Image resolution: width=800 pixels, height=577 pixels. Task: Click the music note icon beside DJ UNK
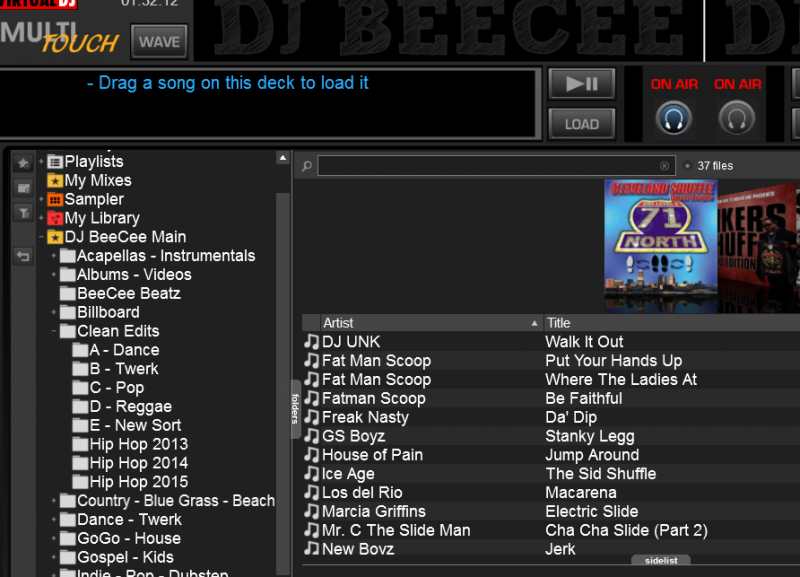point(311,342)
